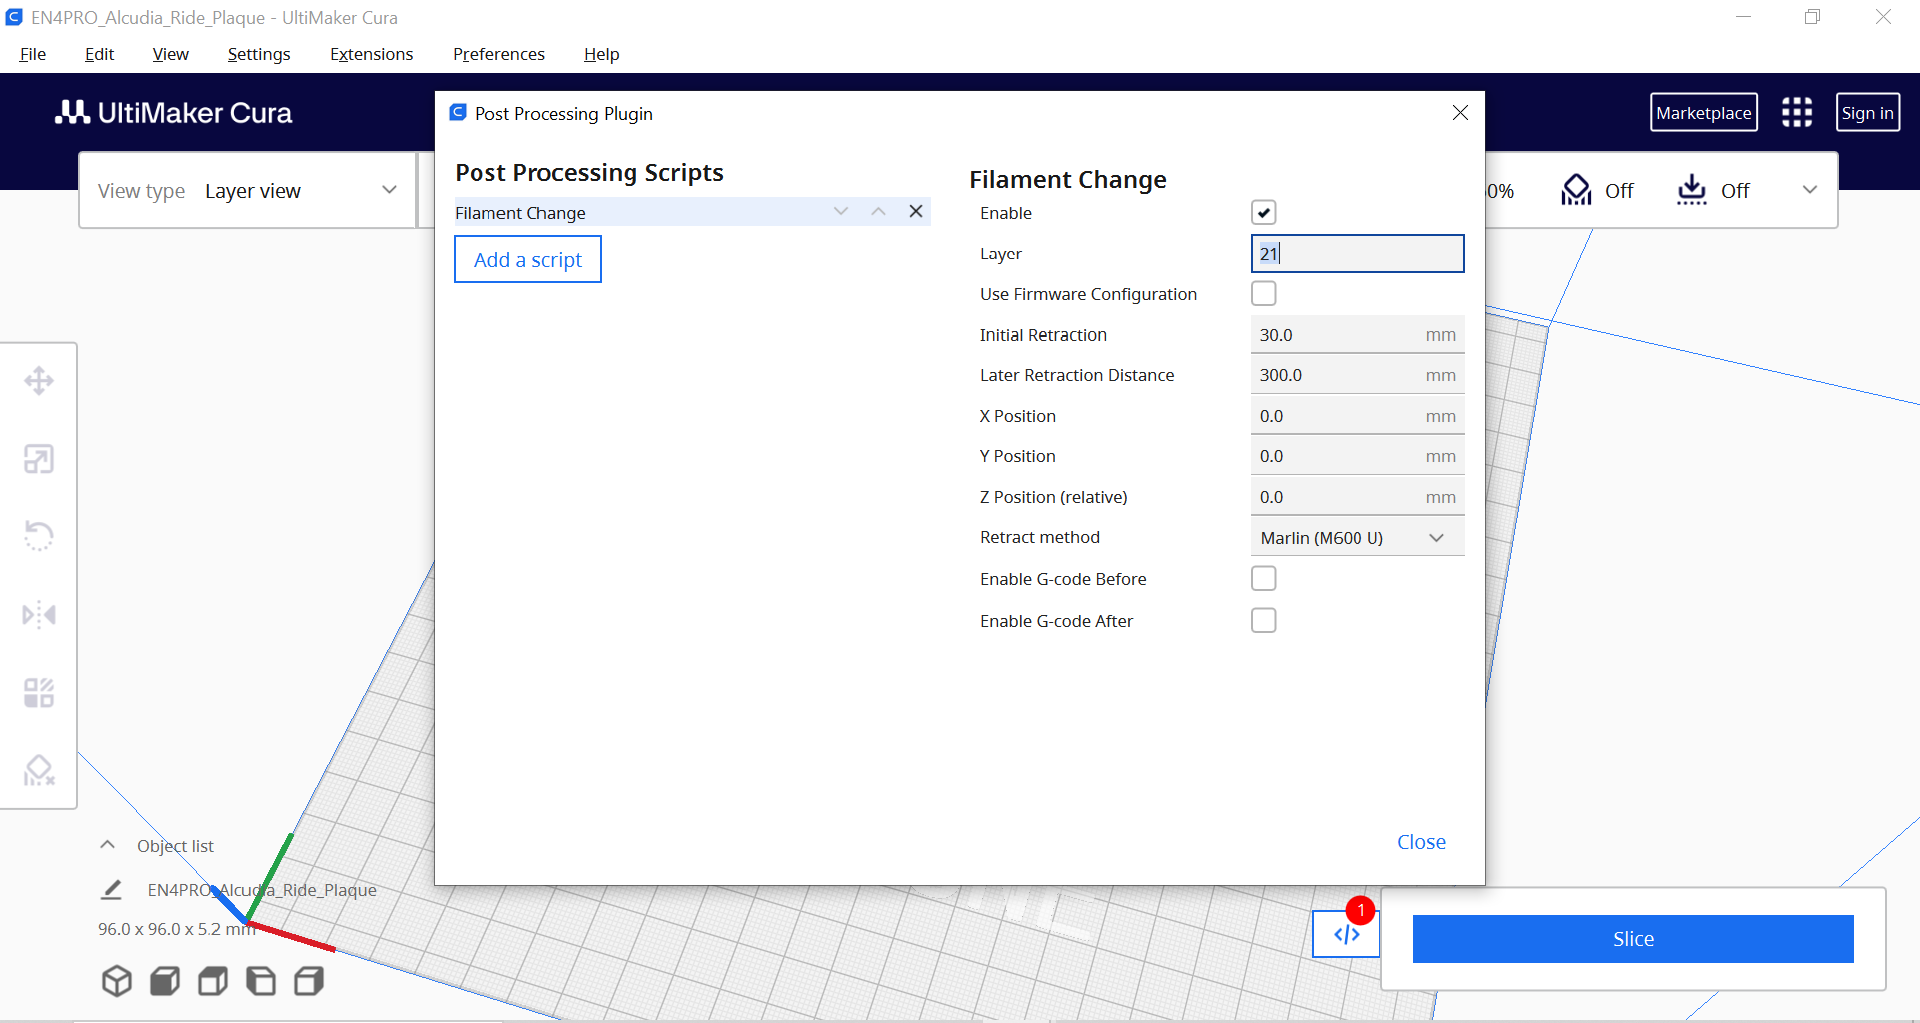Open the Extensions menu
This screenshot has width=1920, height=1023.
(x=372, y=54)
